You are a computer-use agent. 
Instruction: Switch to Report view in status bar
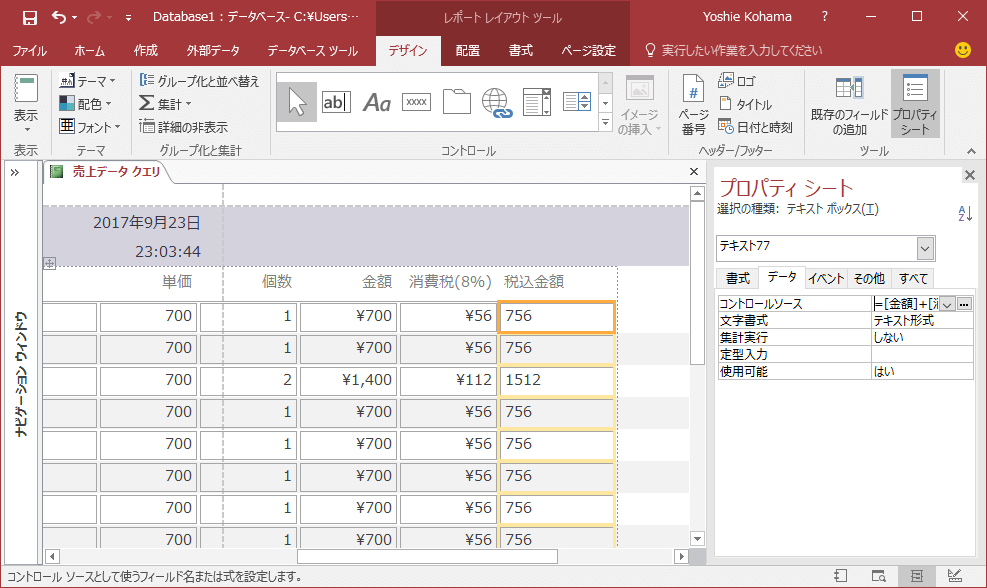tap(840, 575)
